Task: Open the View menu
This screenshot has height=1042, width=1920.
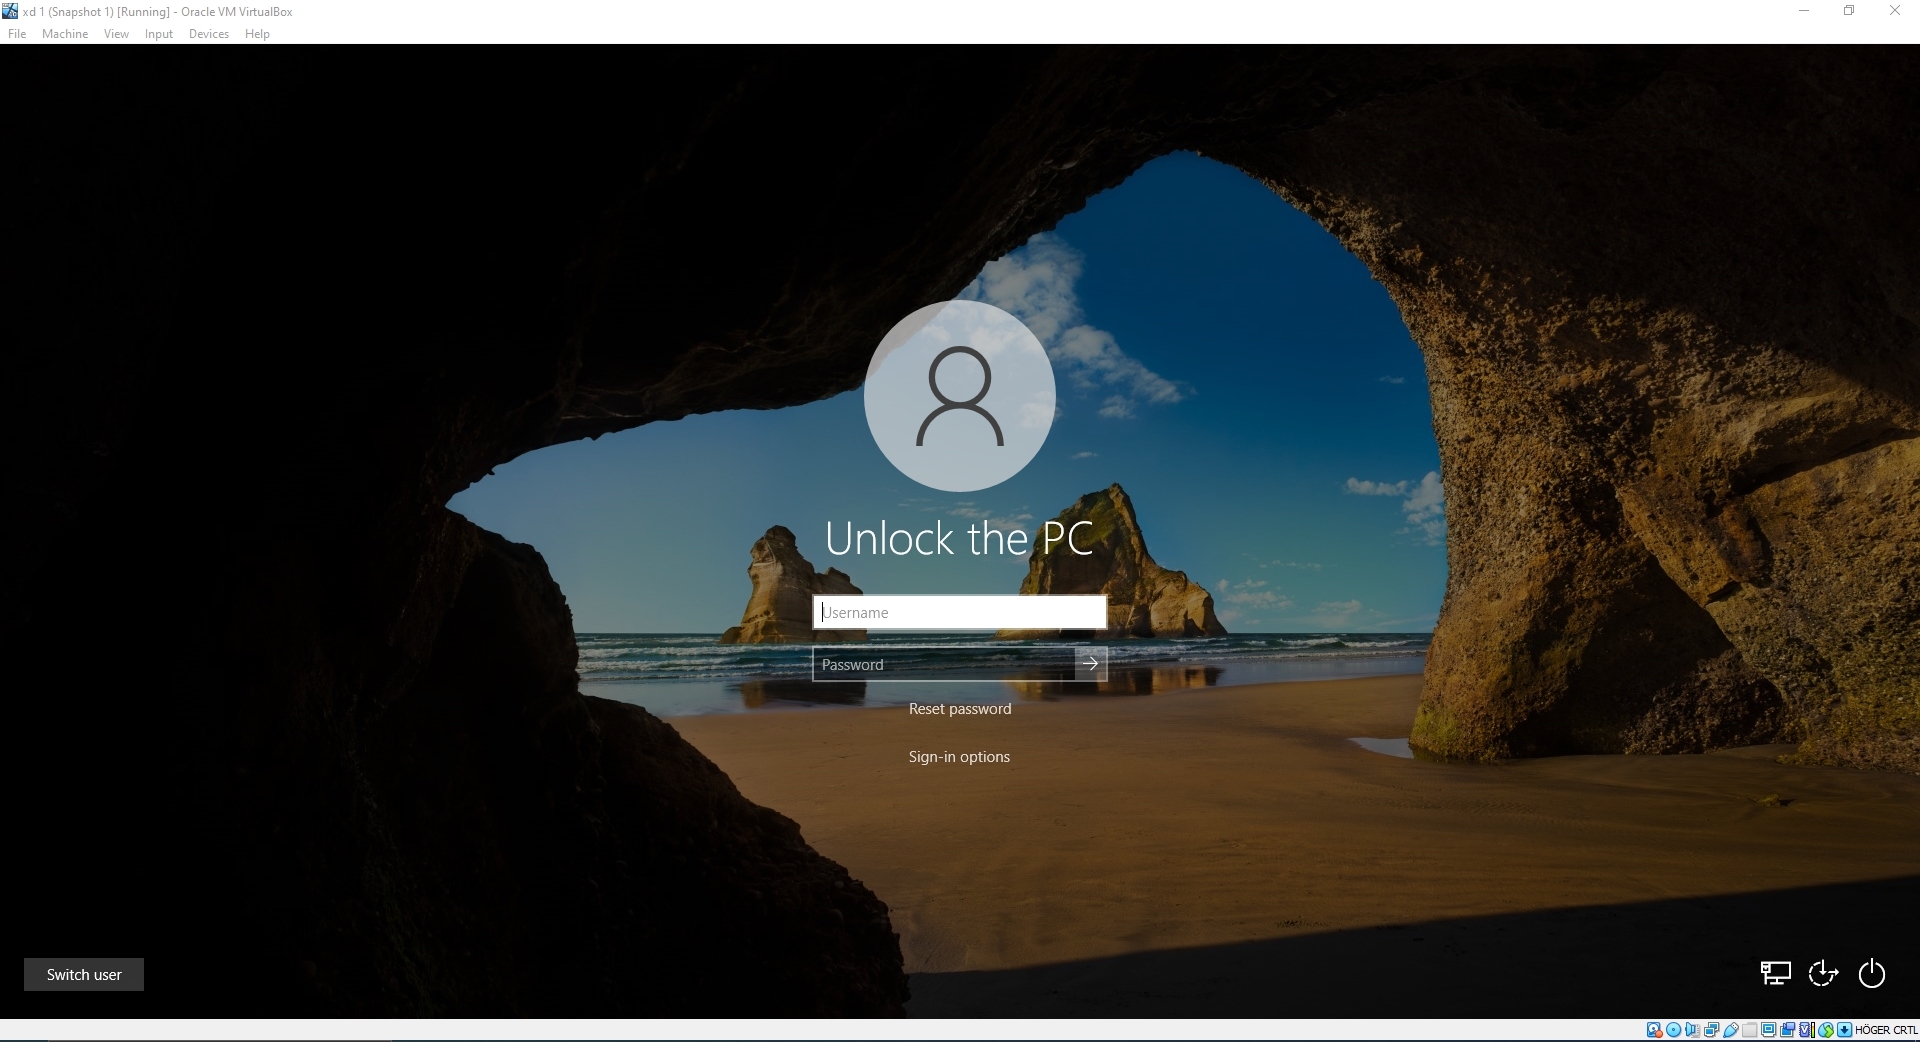Action: pyautogui.click(x=116, y=34)
